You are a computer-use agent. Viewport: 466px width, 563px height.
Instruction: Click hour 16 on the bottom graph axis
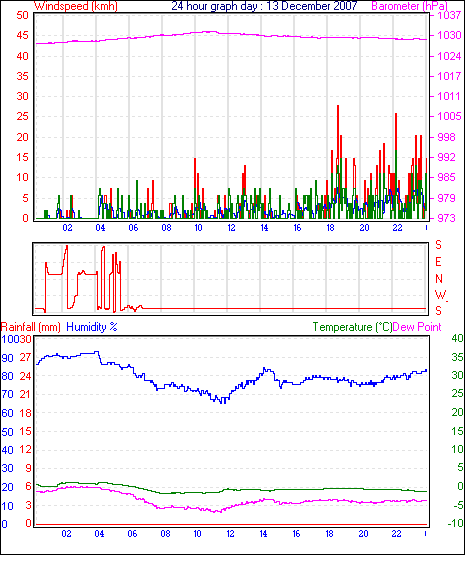point(296,534)
